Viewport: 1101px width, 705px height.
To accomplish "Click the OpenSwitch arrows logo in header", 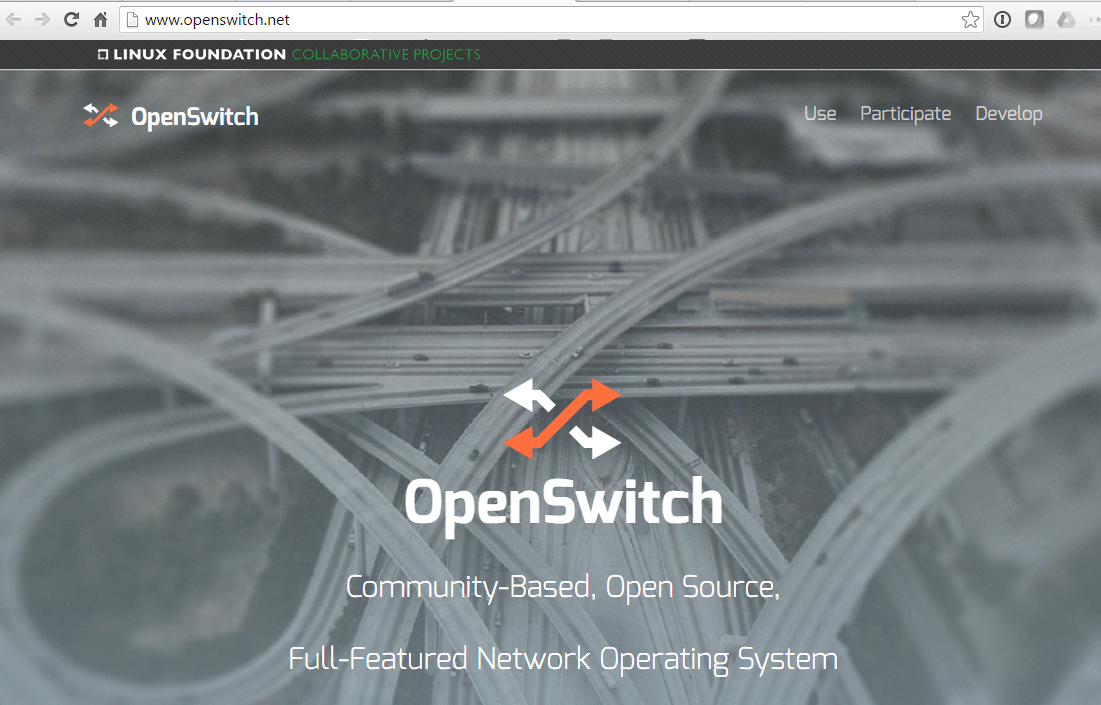I will click(x=100, y=114).
